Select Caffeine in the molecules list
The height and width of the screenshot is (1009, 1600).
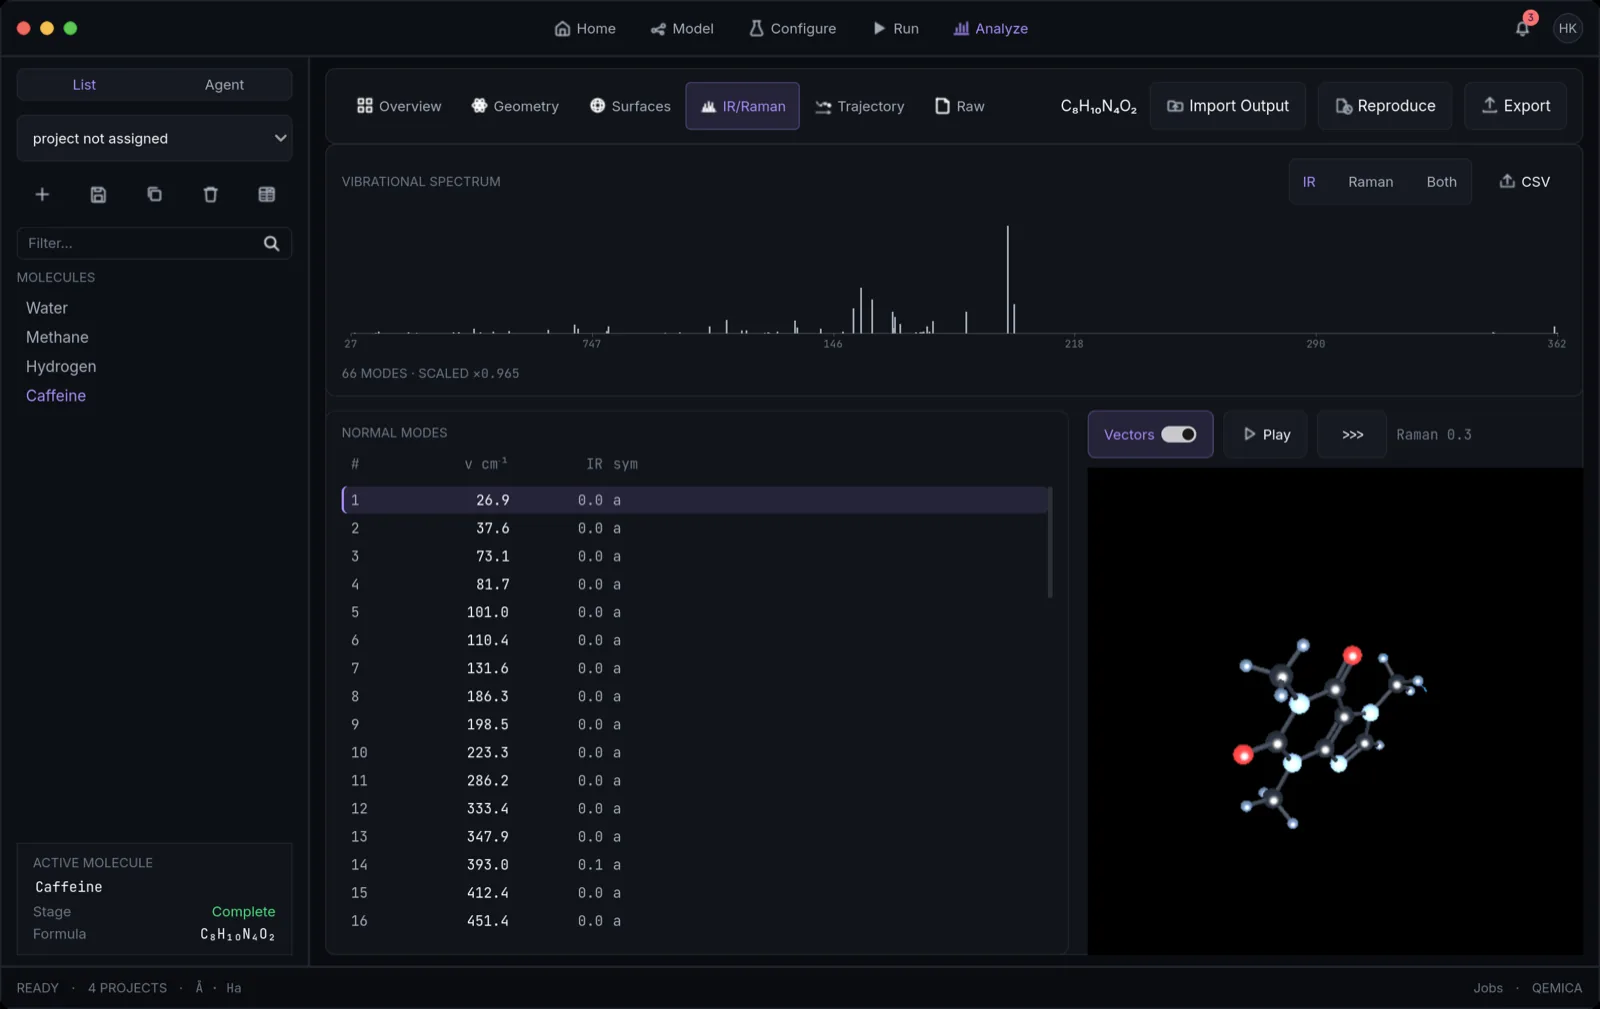coord(56,396)
